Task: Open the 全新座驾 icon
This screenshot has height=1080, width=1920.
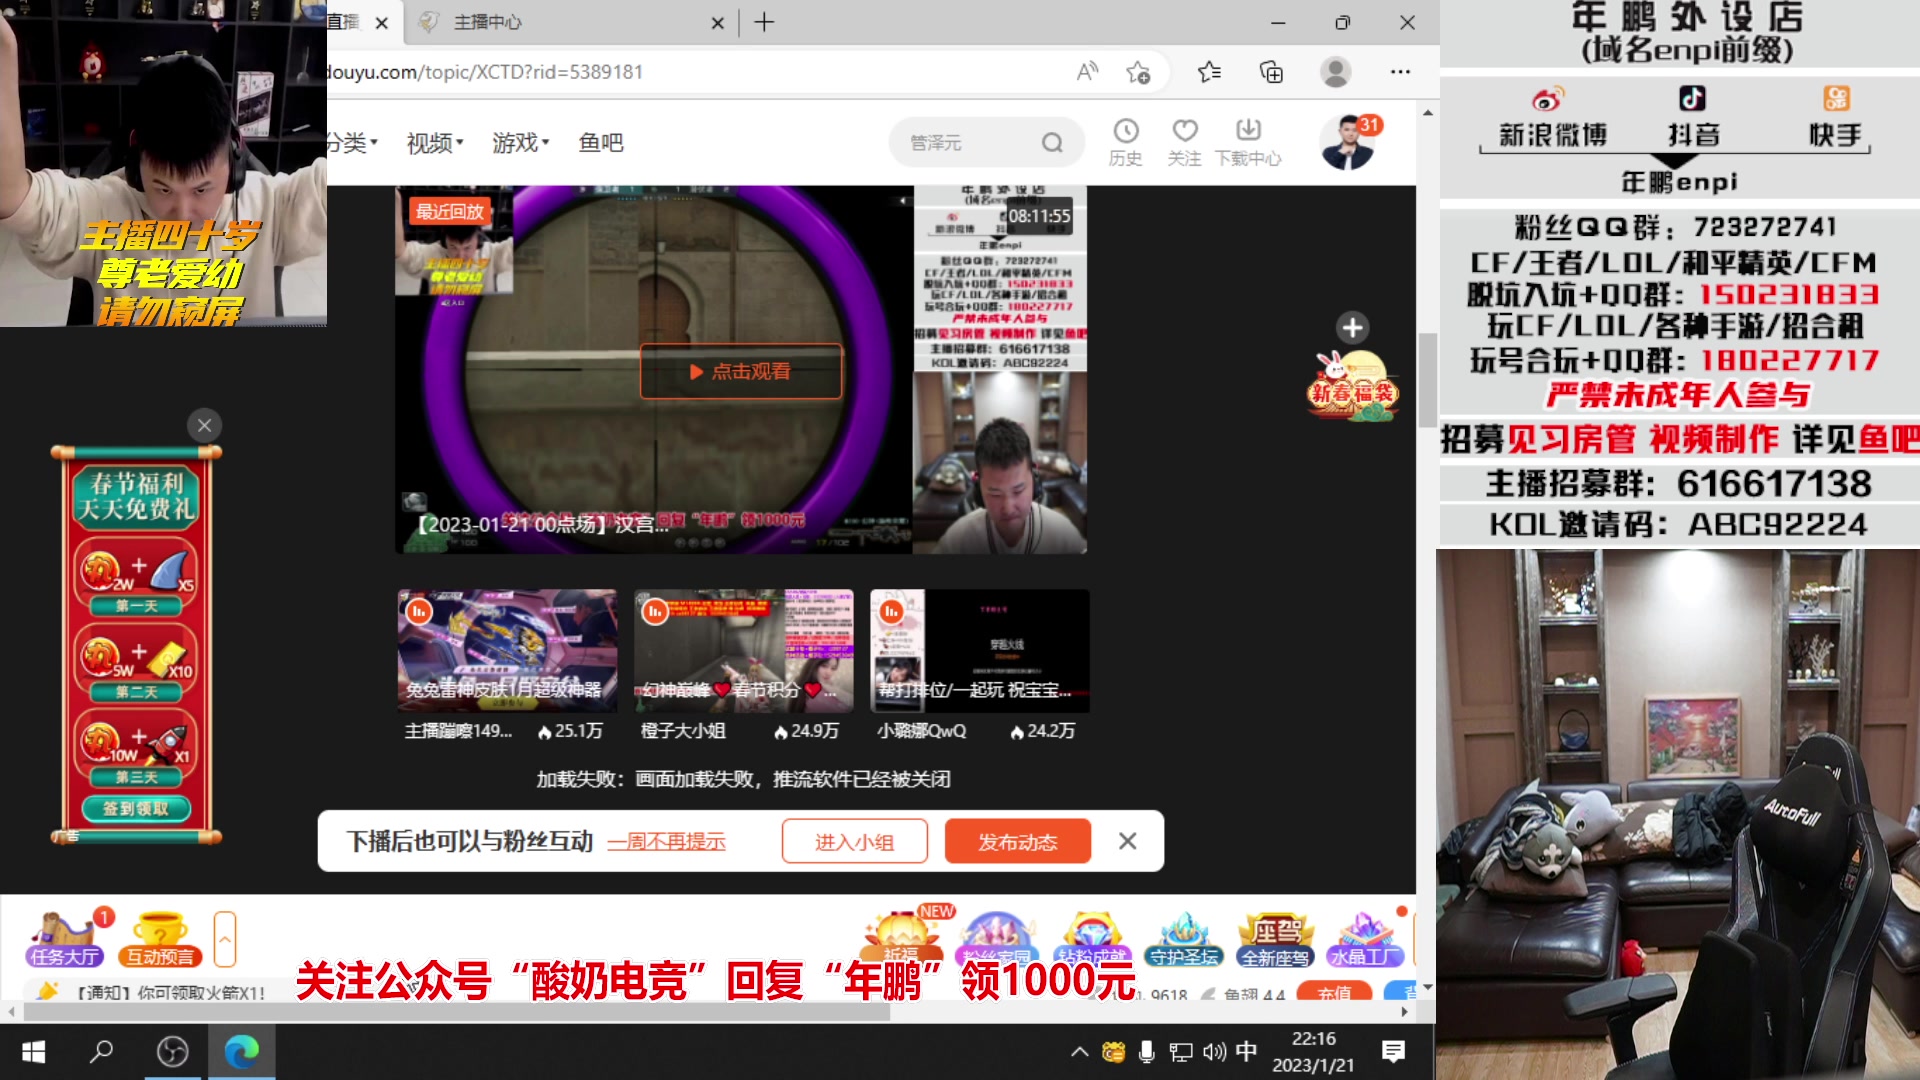Action: point(1275,940)
